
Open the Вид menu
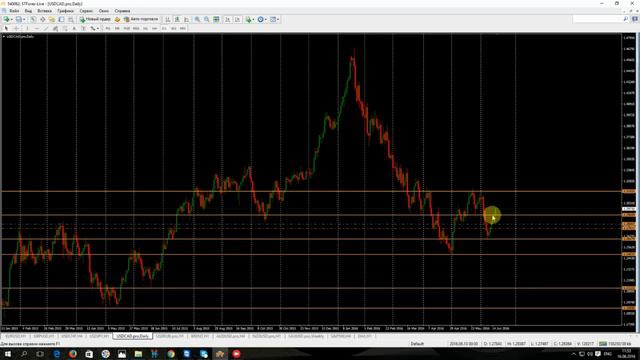[x=28, y=11]
